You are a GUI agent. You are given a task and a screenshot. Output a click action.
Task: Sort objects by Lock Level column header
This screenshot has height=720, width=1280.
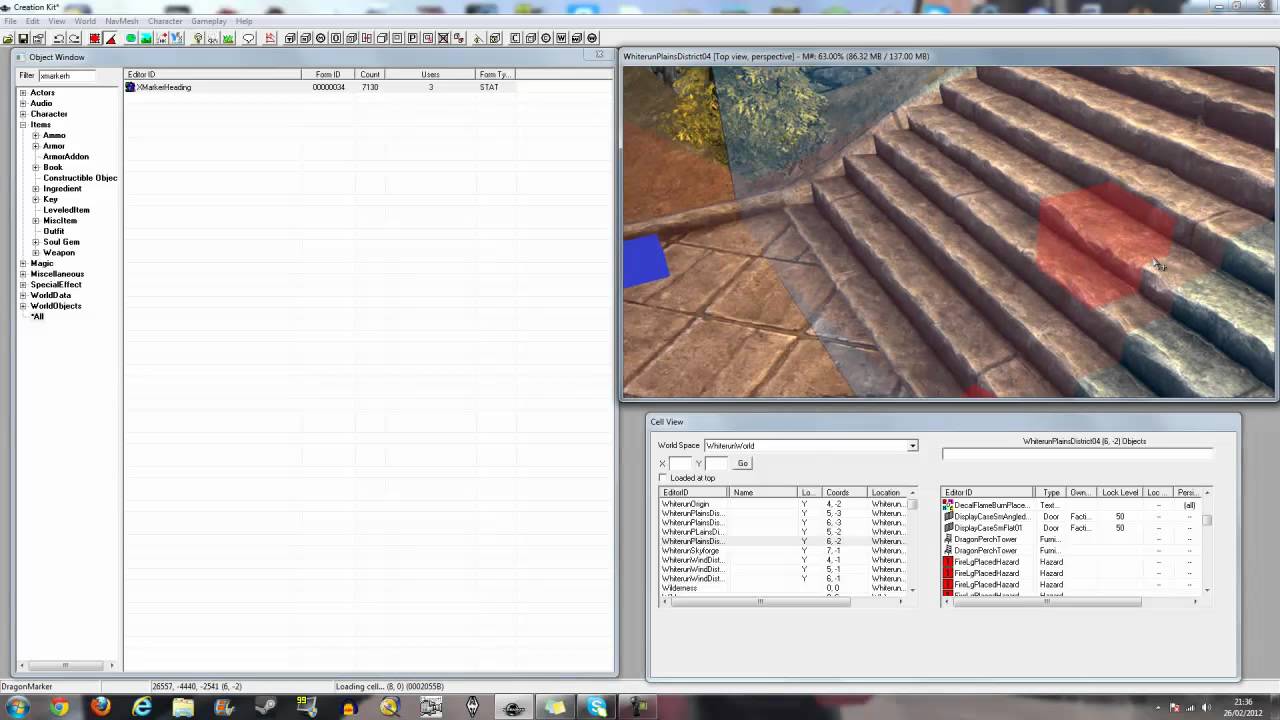pyautogui.click(x=1120, y=493)
